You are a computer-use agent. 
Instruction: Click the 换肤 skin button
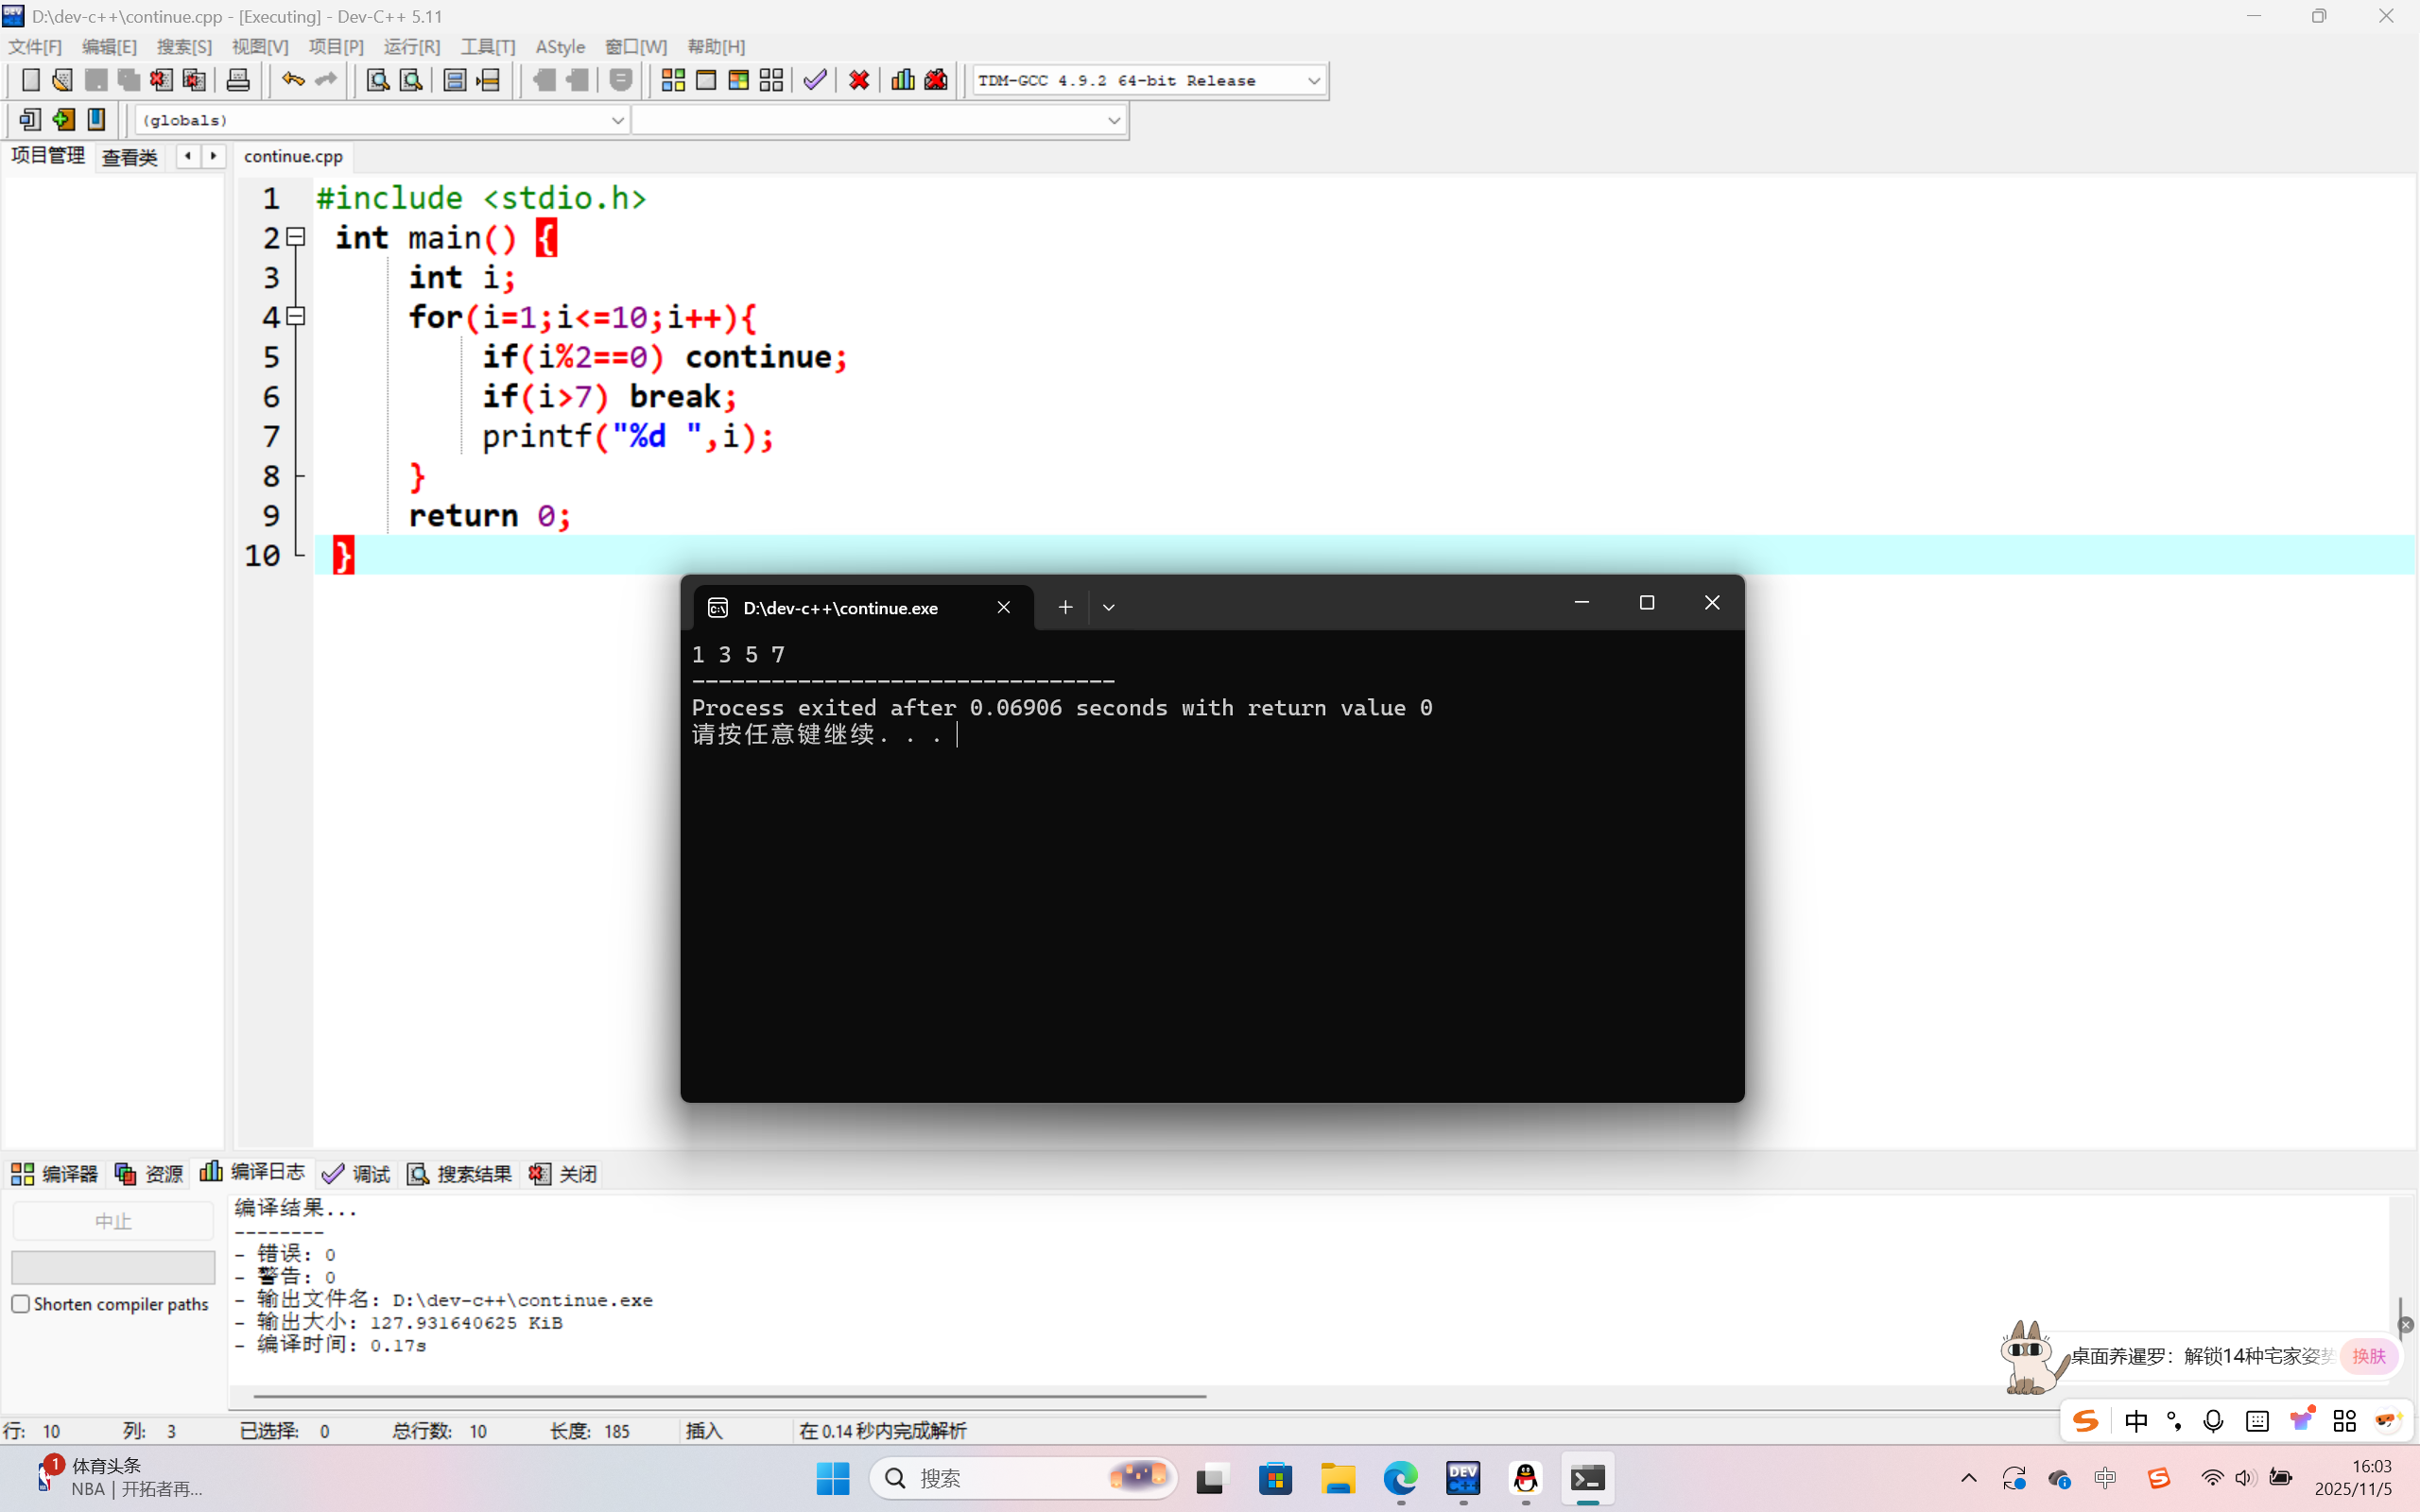pos(2368,1356)
